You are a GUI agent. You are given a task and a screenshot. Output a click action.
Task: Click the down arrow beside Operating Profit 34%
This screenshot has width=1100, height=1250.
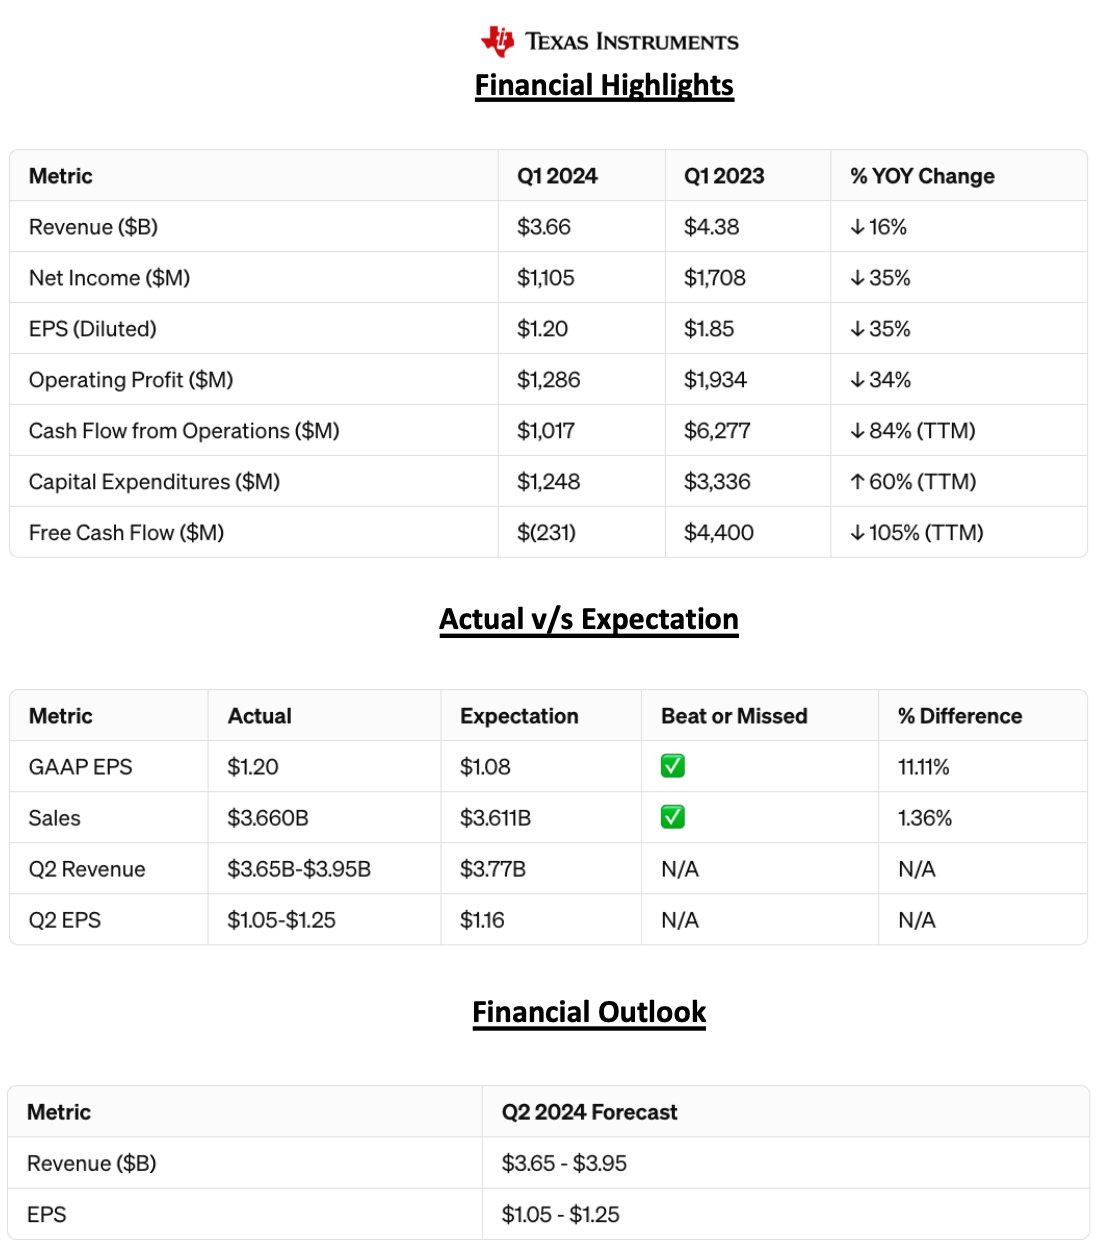point(857,381)
